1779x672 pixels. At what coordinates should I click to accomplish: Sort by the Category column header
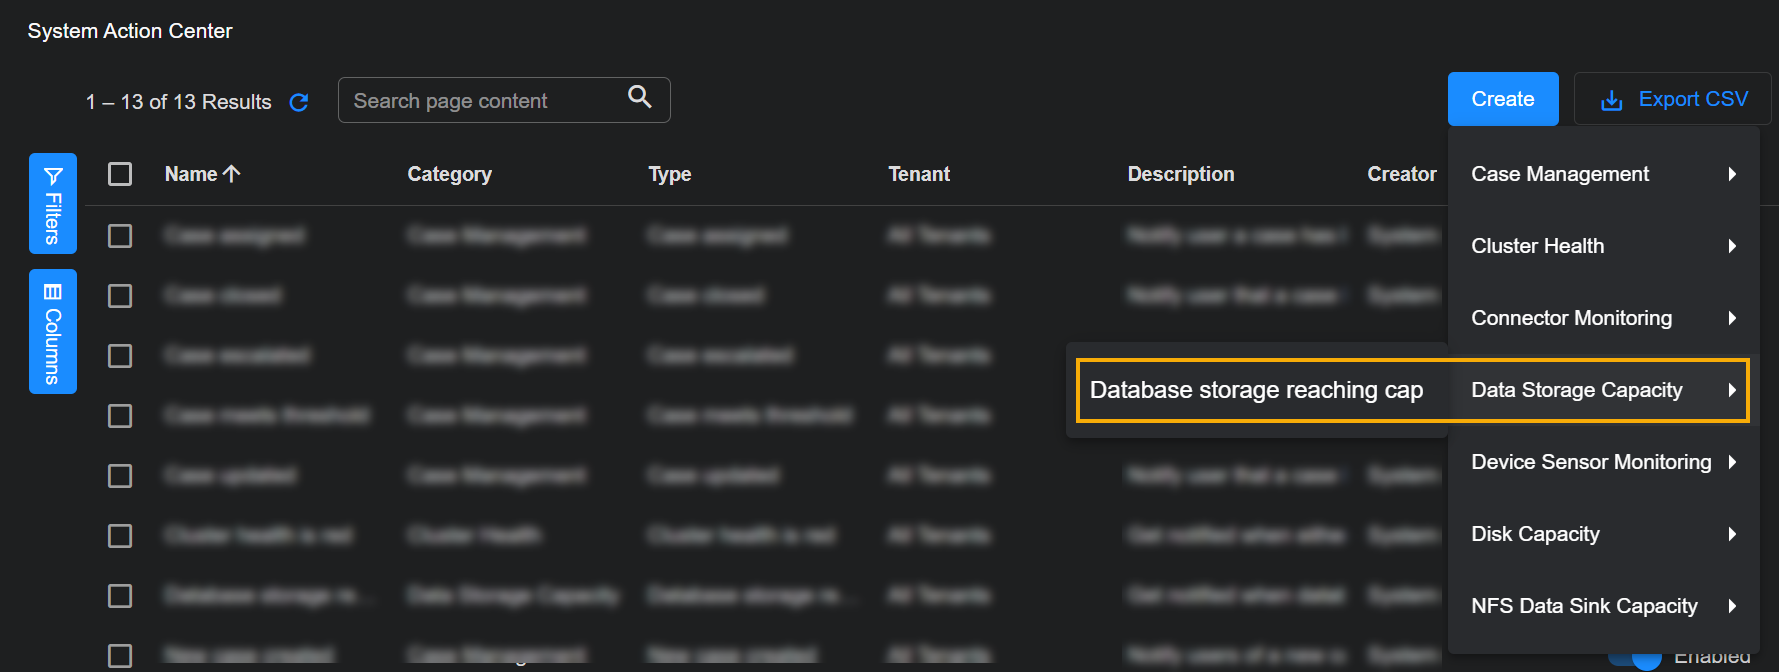click(x=449, y=174)
